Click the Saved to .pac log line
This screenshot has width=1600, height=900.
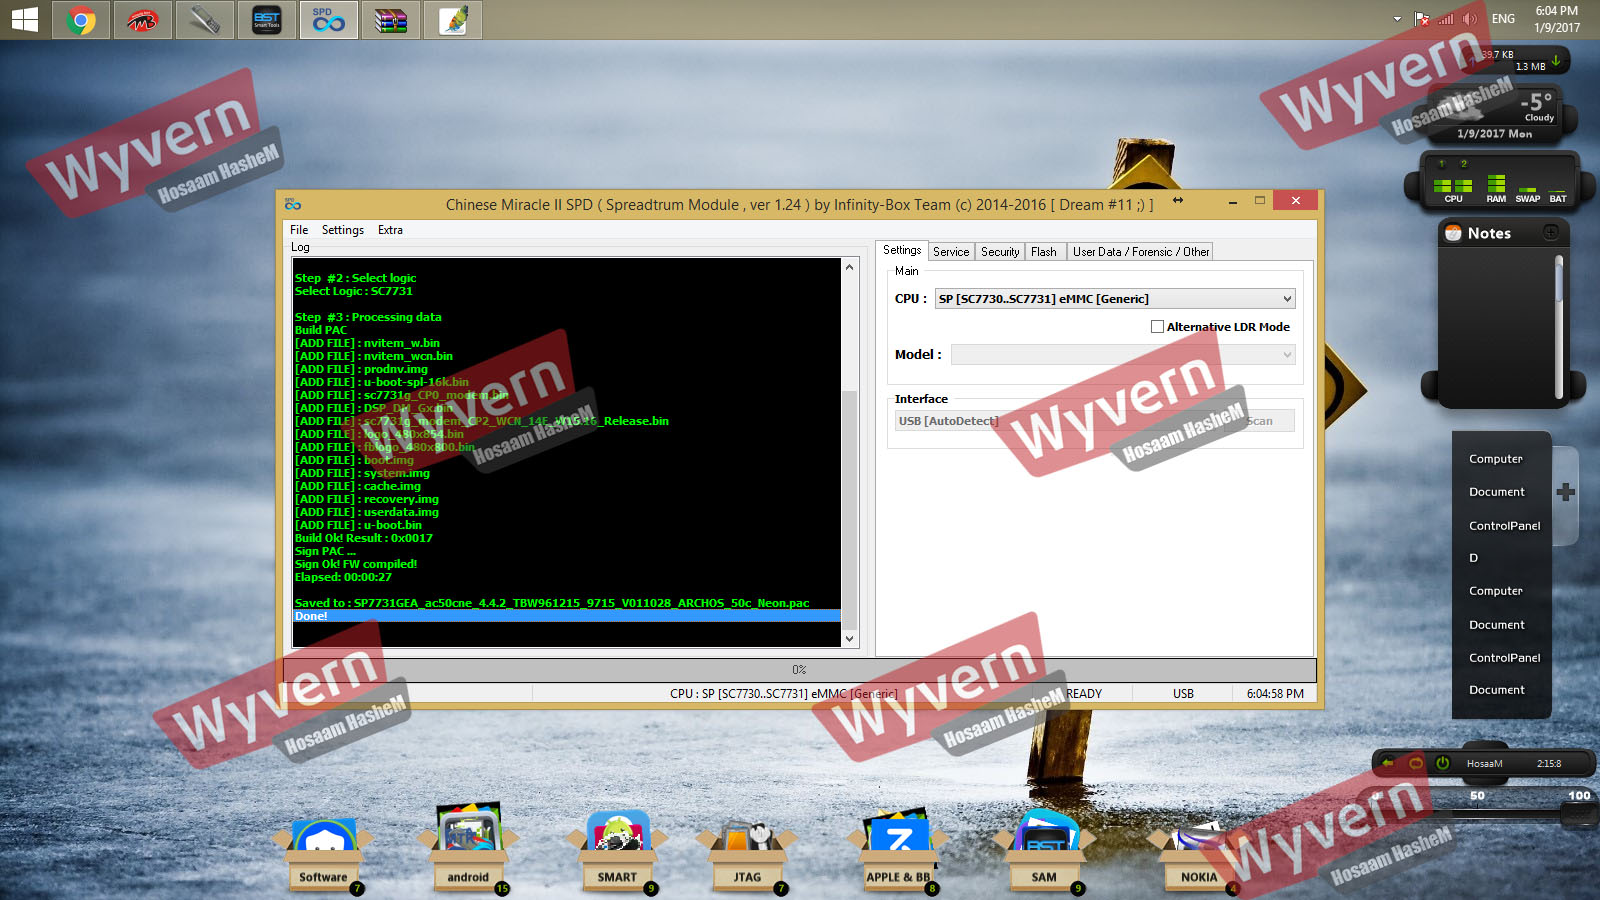(x=552, y=603)
